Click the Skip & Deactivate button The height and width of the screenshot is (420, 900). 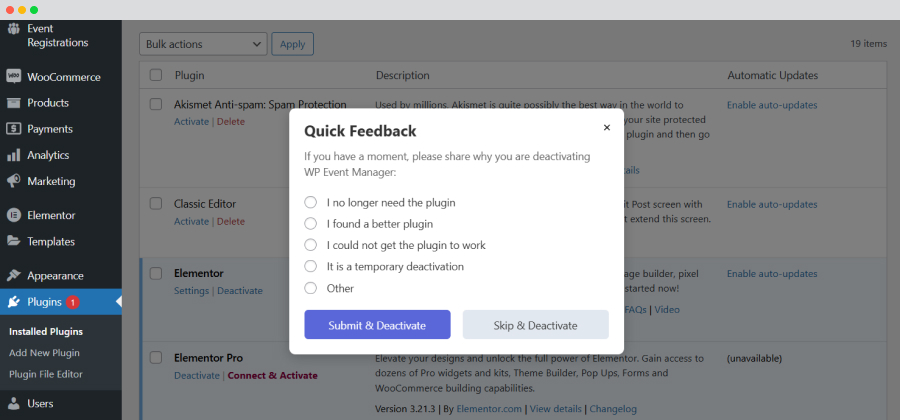[x=536, y=325]
